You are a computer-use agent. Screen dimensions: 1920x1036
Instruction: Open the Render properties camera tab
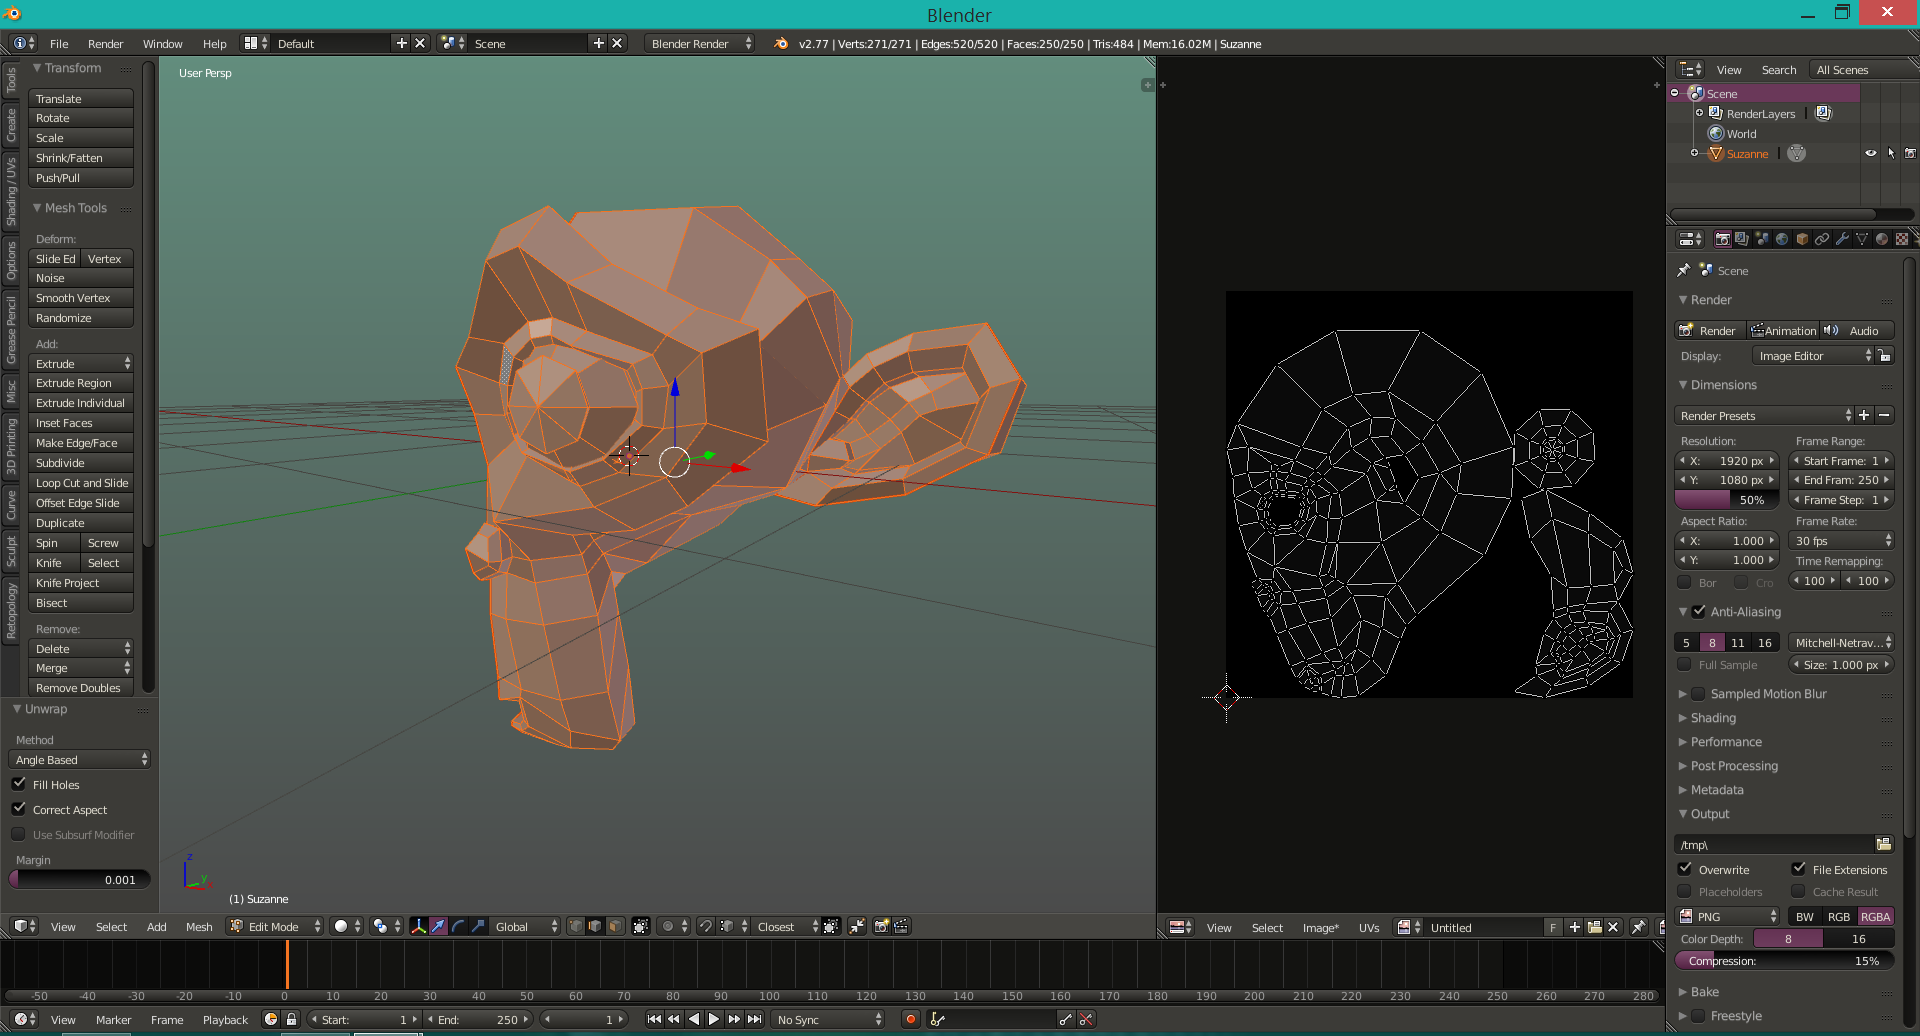(1722, 239)
